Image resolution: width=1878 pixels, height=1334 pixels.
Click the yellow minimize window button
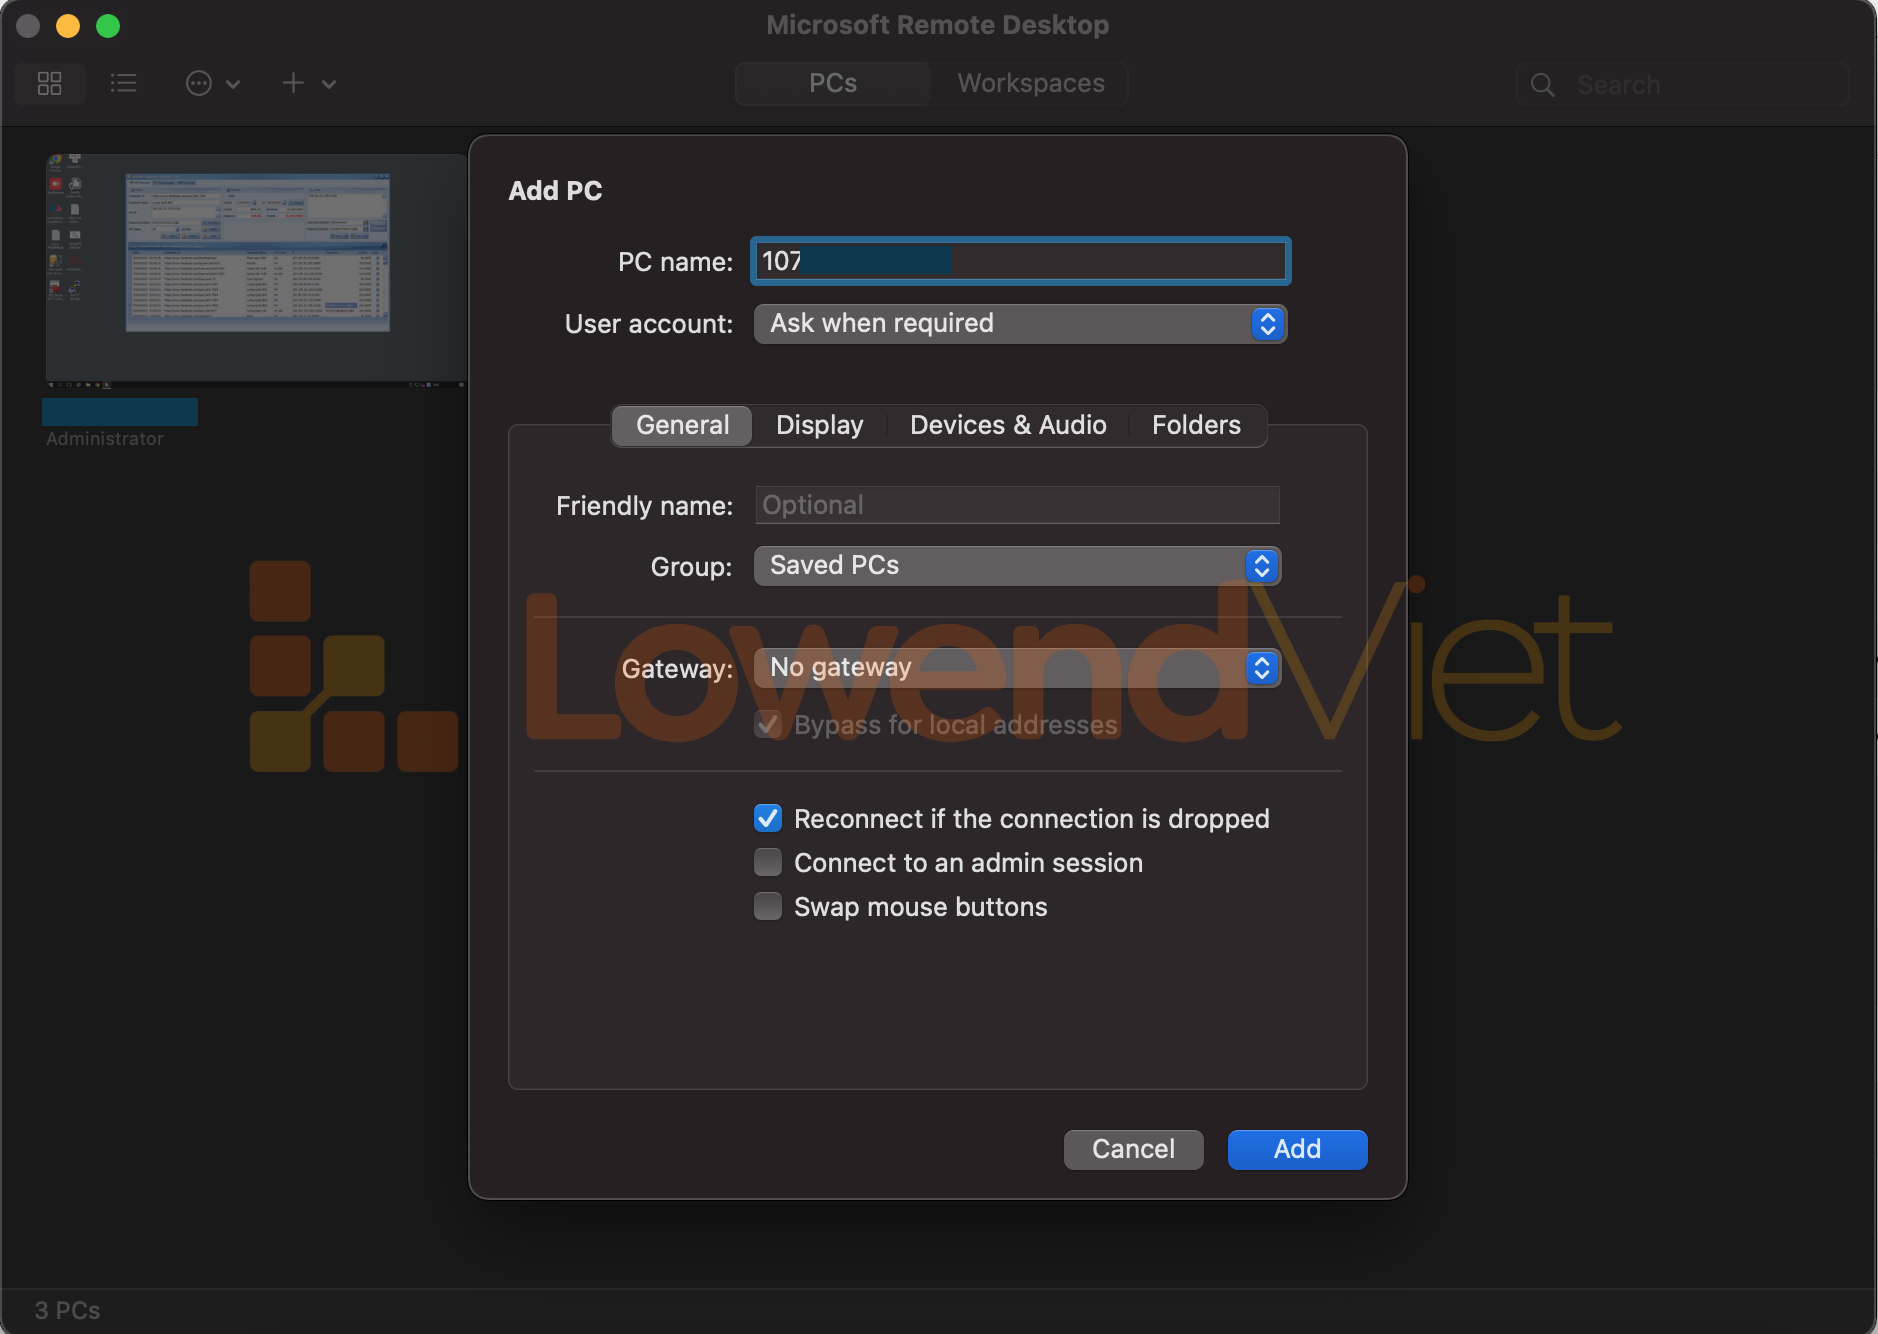click(68, 26)
